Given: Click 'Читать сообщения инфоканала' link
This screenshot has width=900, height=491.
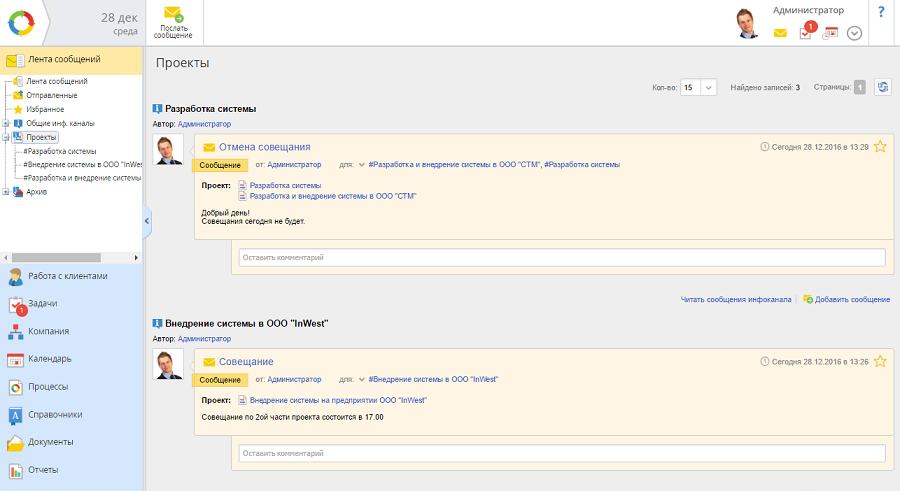Looking at the screenshot, I should [x=736, y=300].
